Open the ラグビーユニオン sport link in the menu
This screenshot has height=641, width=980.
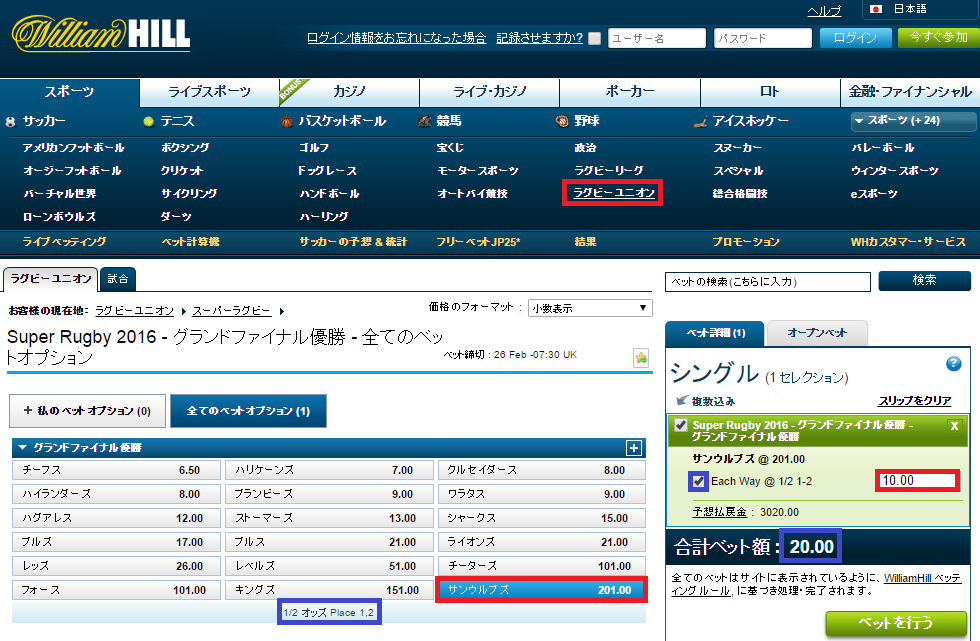tap(613, 192)
